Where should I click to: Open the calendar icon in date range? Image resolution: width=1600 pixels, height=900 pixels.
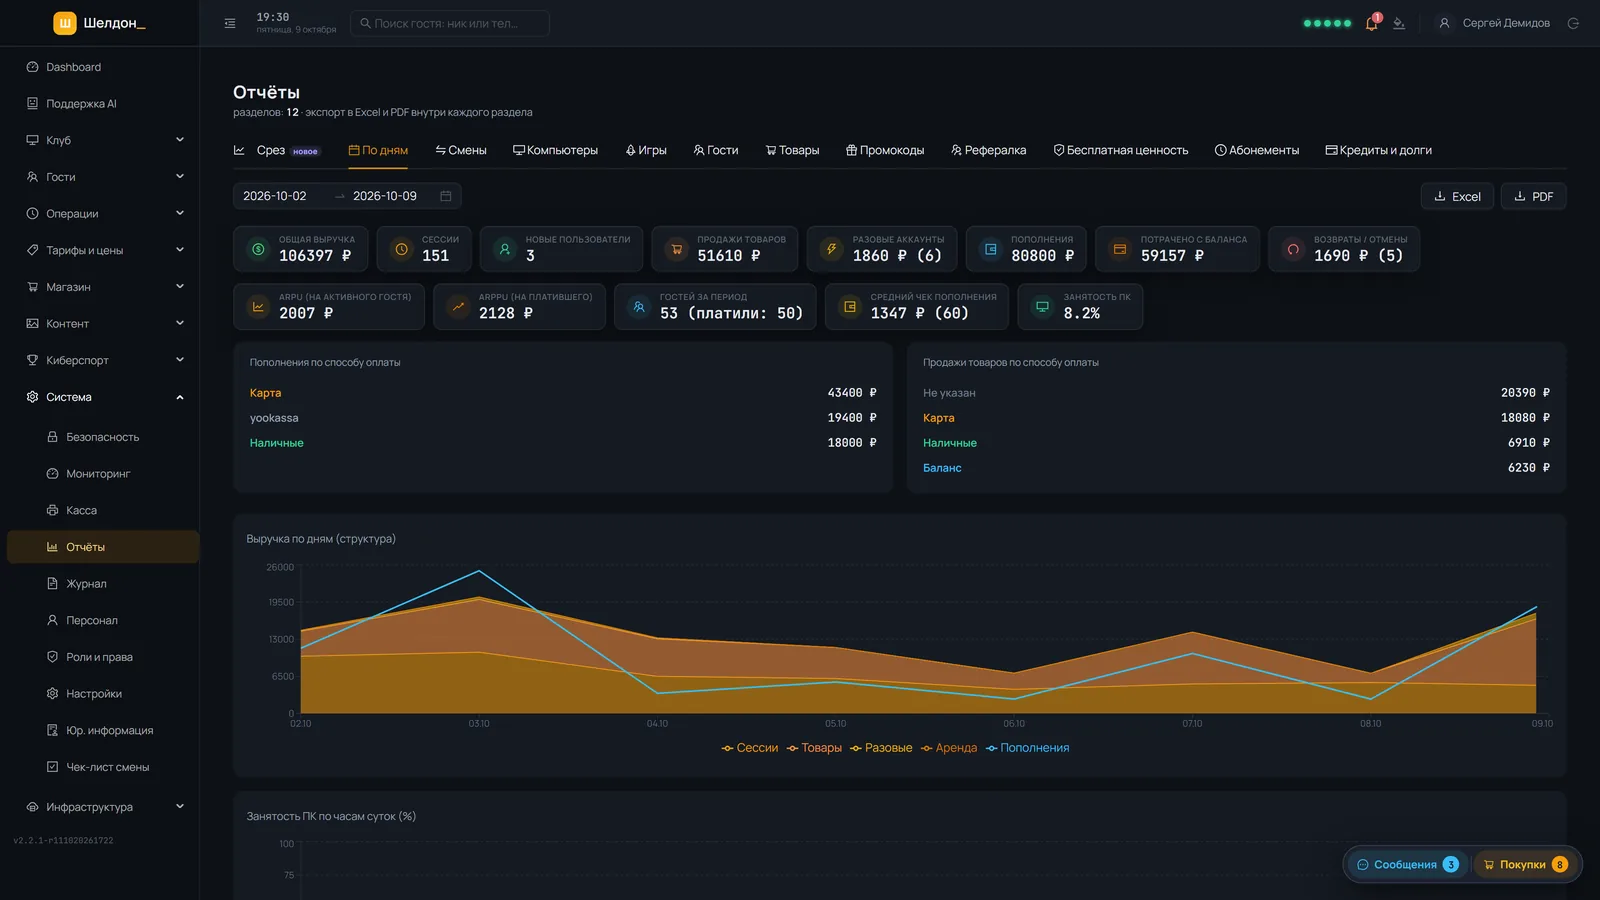point(446,196)
